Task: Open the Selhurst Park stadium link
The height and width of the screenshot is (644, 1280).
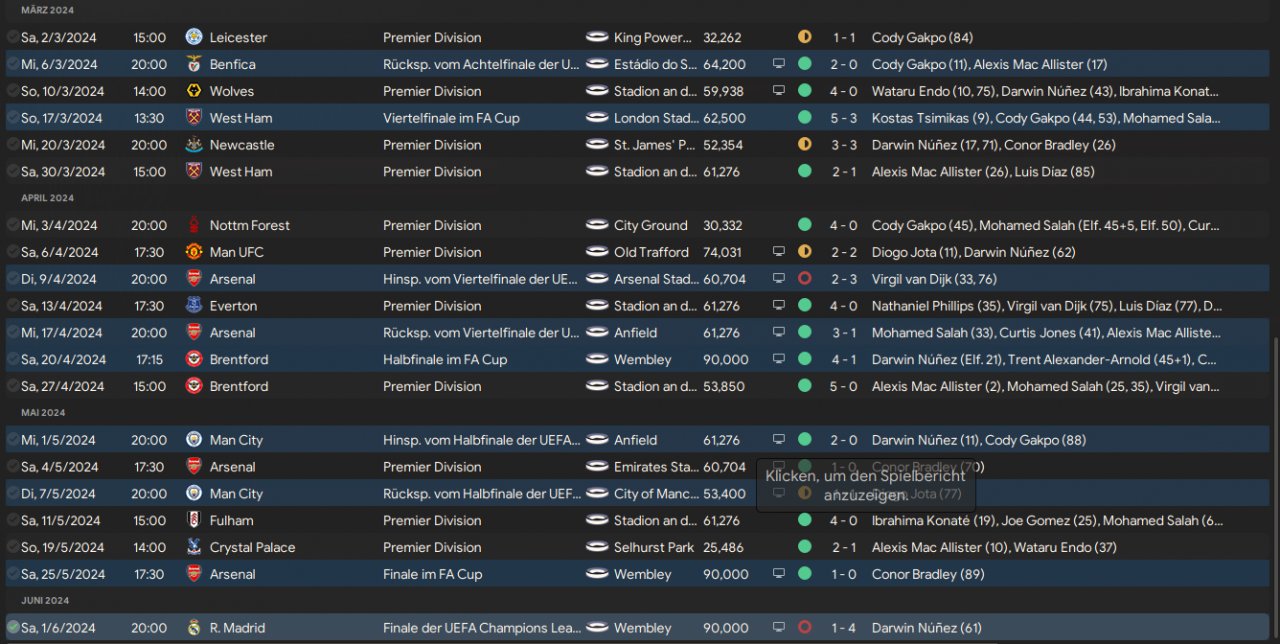Action: coord(654,547)
